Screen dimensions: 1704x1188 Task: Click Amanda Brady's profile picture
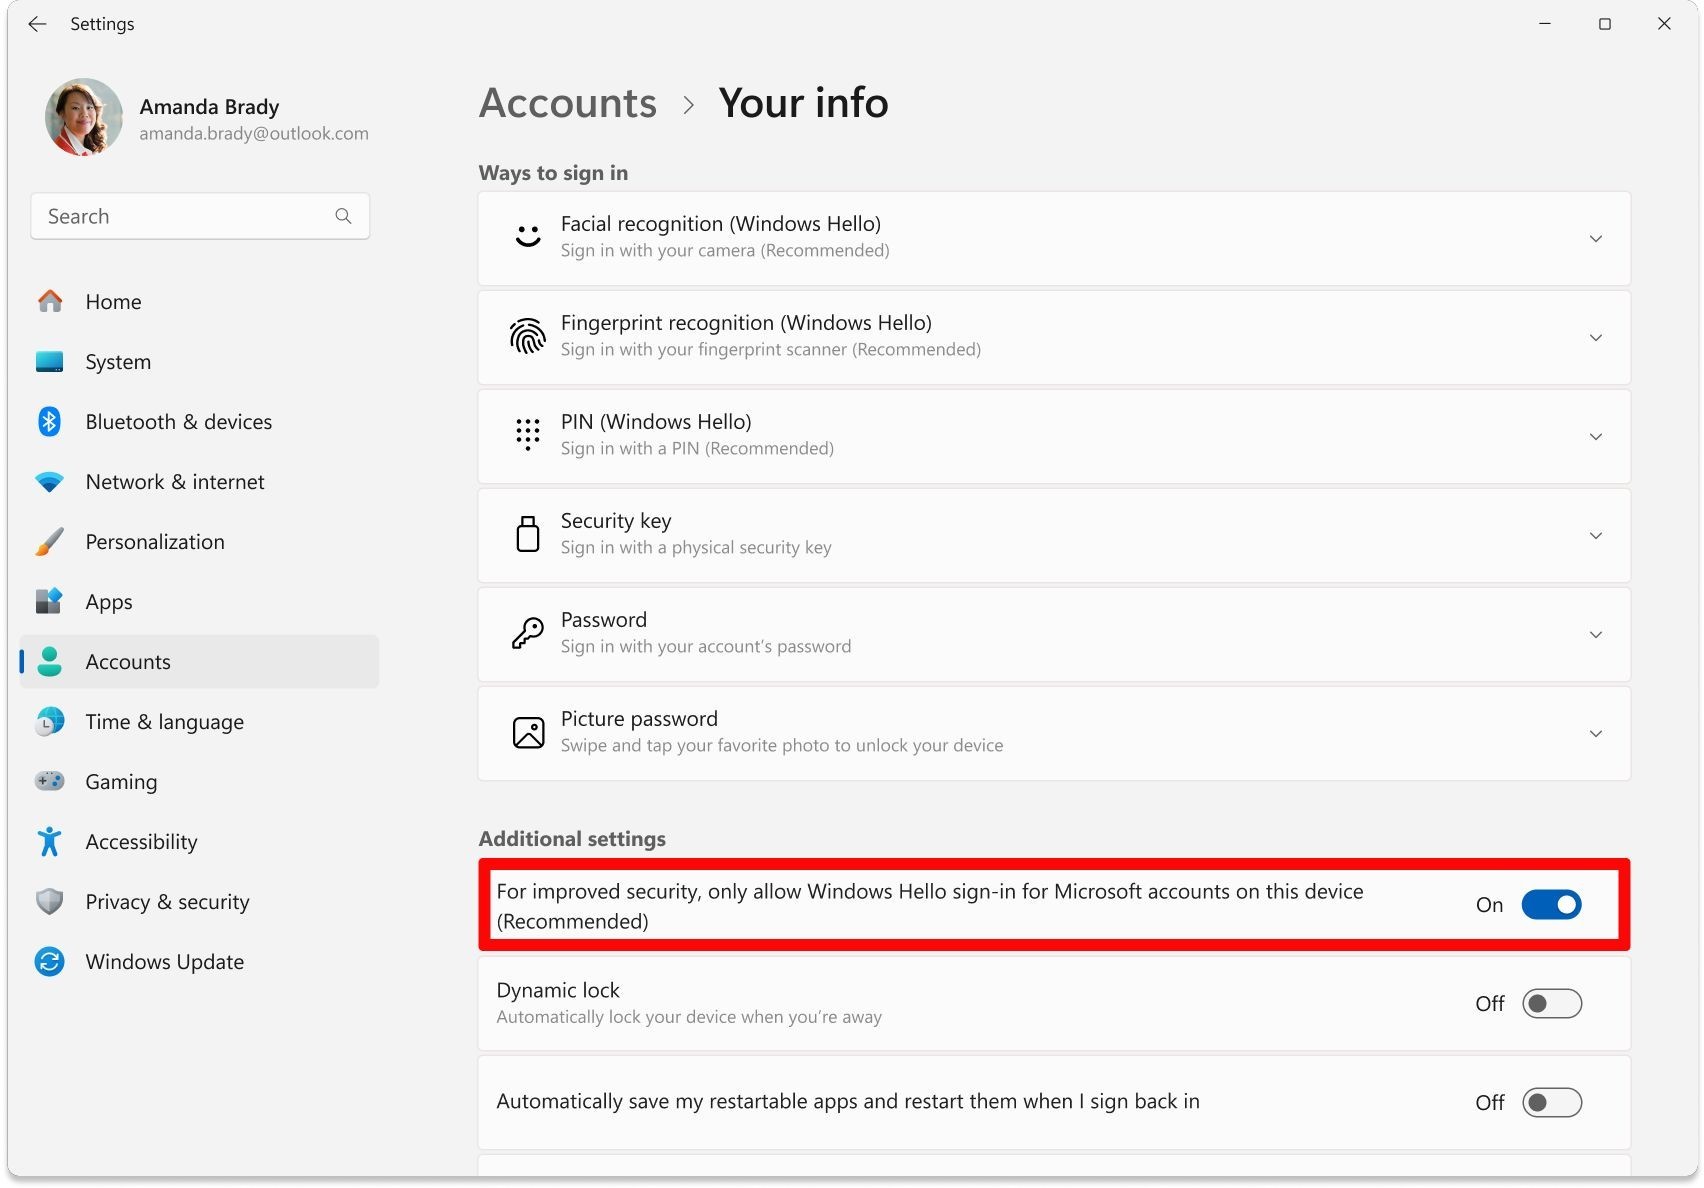84,118
